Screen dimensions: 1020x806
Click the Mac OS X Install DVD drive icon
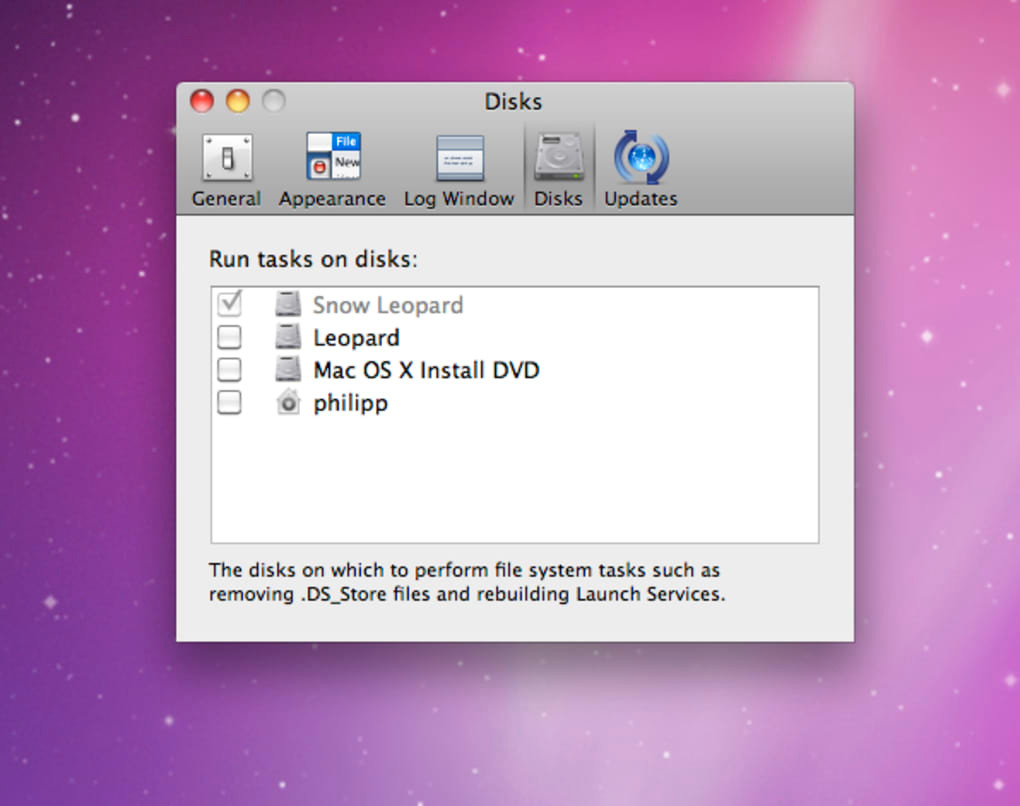288,369
